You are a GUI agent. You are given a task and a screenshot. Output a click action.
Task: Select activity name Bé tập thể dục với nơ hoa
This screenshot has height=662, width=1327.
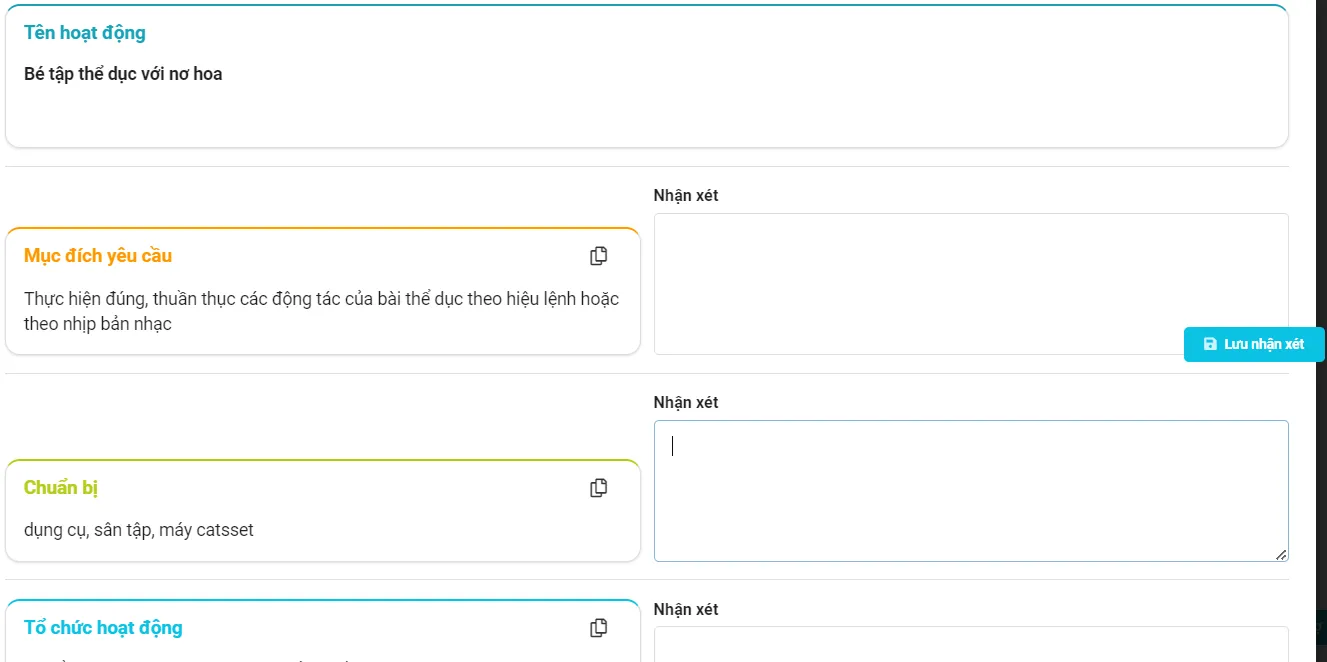click(123, 74)
